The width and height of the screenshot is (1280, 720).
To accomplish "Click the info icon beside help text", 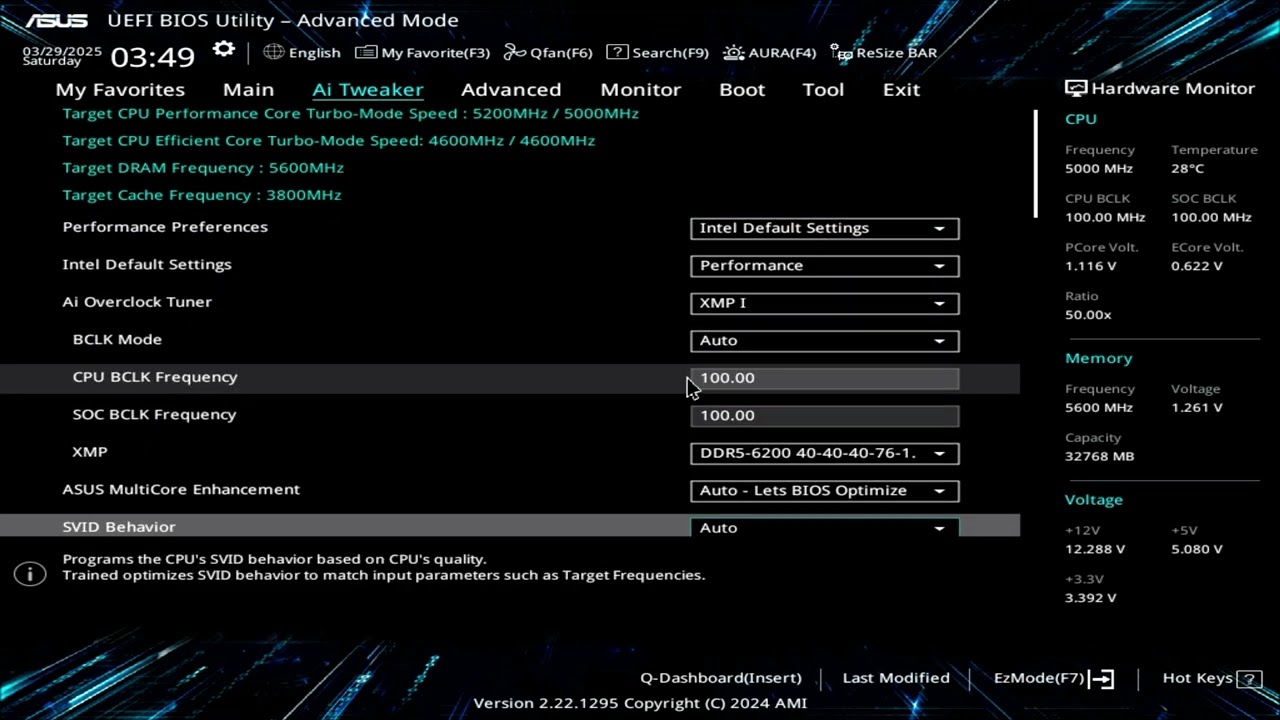I will (x=30, y=574).
